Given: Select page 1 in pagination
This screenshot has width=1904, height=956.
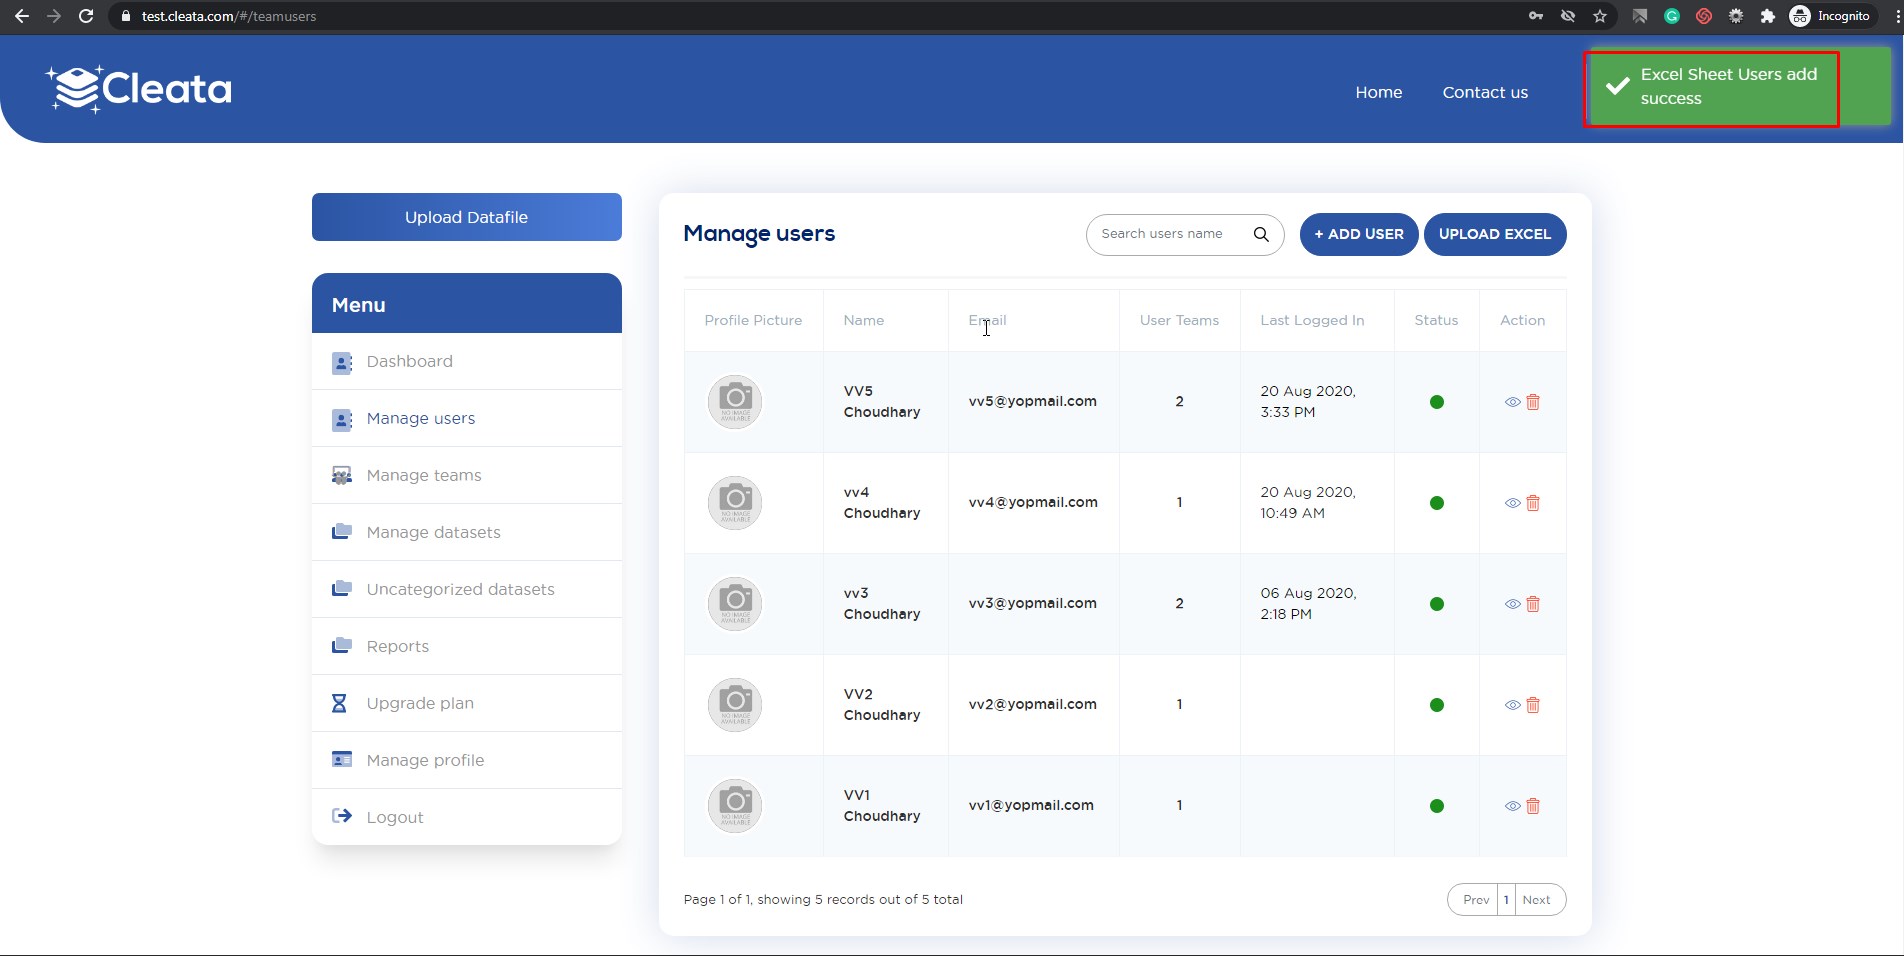Looking at the screenshot, I should pyautogui.click(x=1506, y=900).
